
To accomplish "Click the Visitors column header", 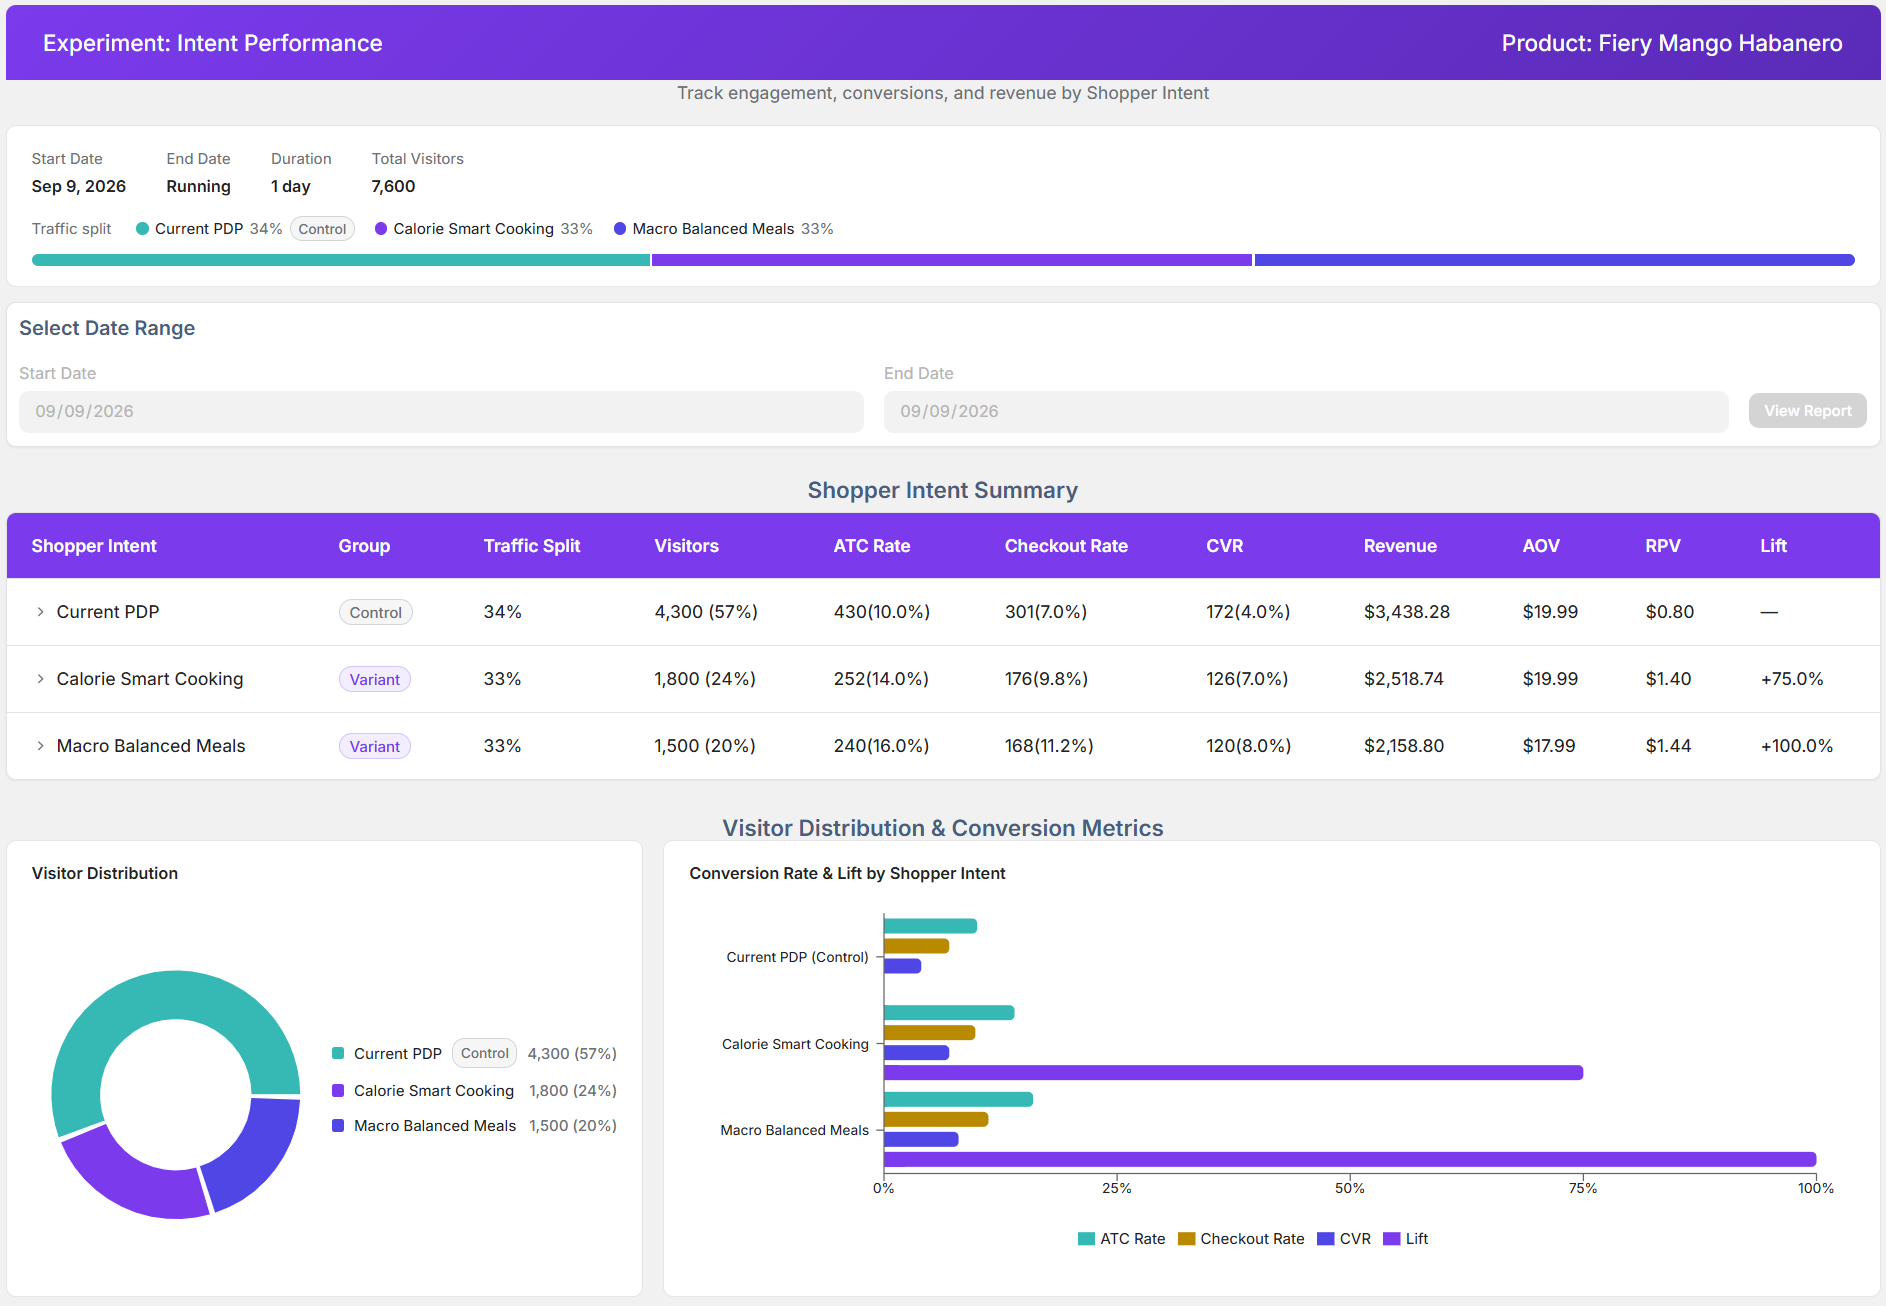I will [x=687, y=546].
